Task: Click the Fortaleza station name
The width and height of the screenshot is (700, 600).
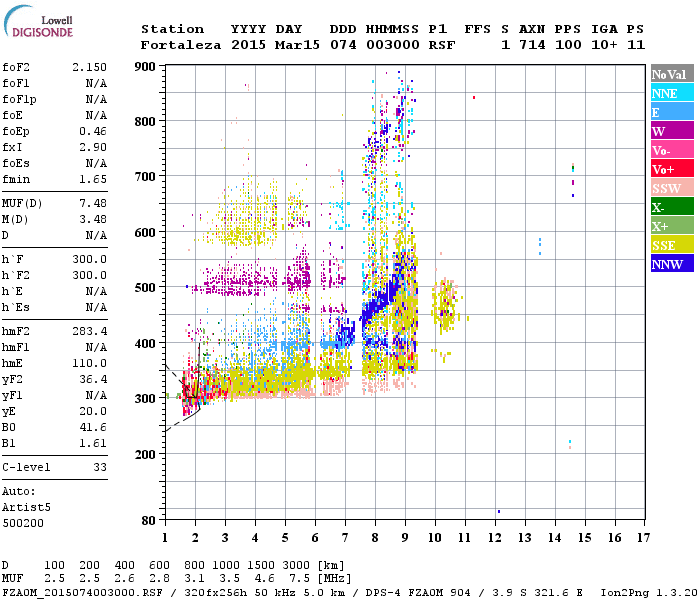Action: (181, 45)
